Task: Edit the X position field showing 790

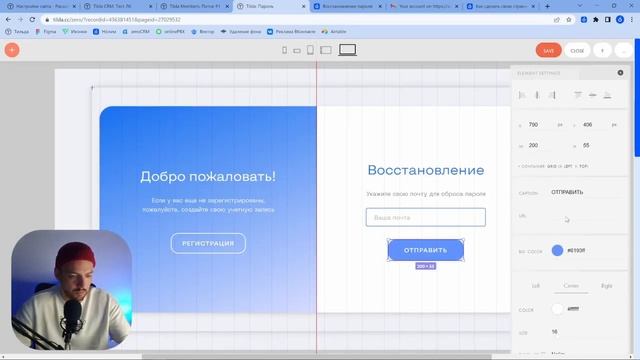Action: 539,124
